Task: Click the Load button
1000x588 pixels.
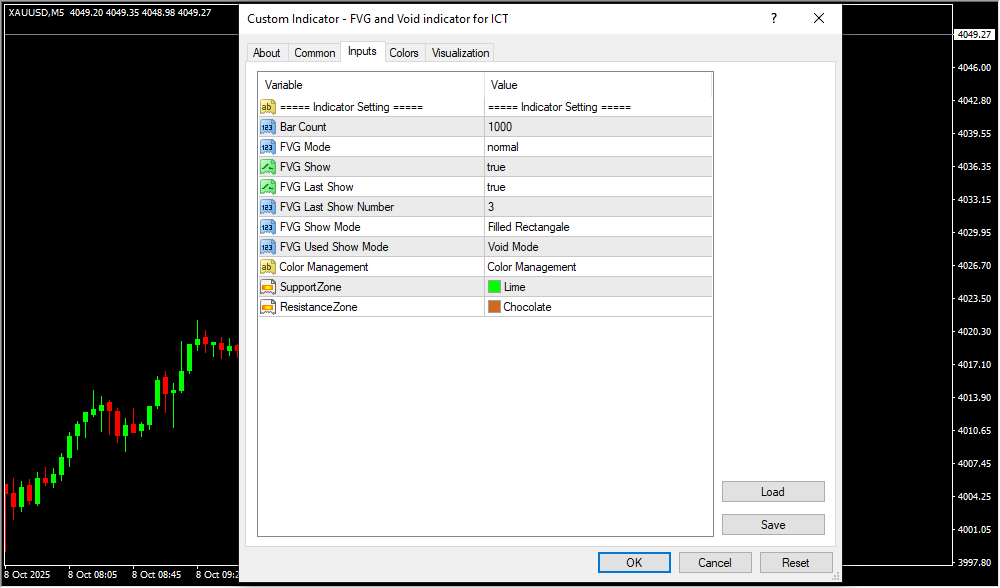Action: 772,492
